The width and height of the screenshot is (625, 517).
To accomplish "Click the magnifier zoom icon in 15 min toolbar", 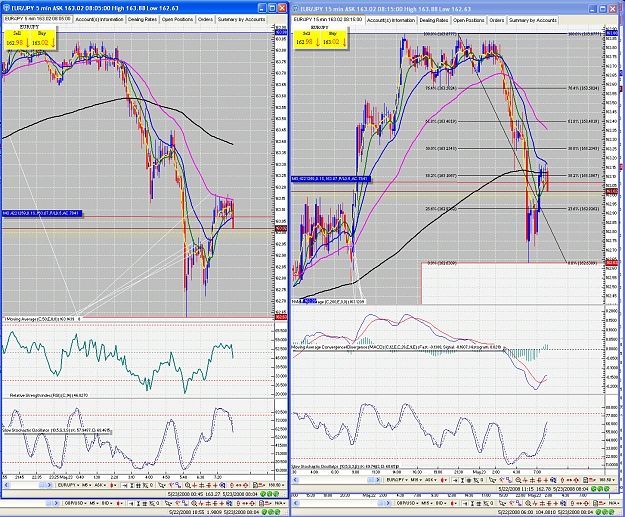I will click(x=518, y=480).
